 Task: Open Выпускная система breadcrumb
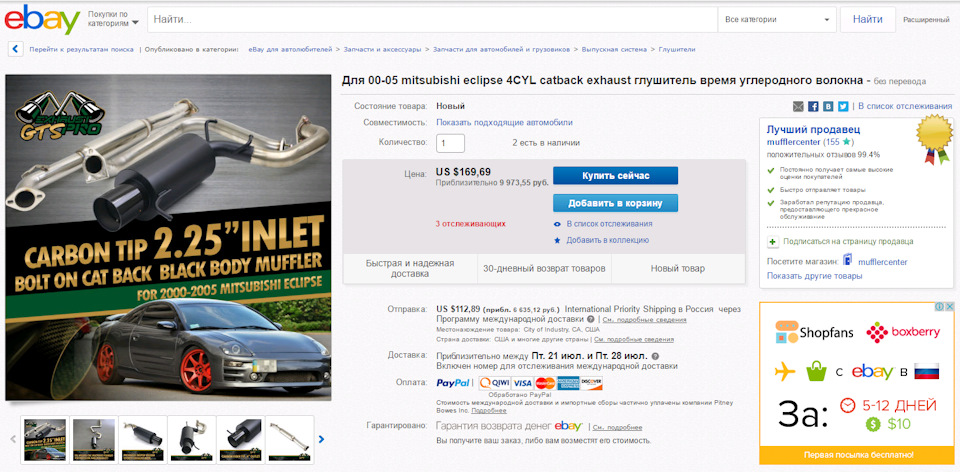(x=614, y=49)
